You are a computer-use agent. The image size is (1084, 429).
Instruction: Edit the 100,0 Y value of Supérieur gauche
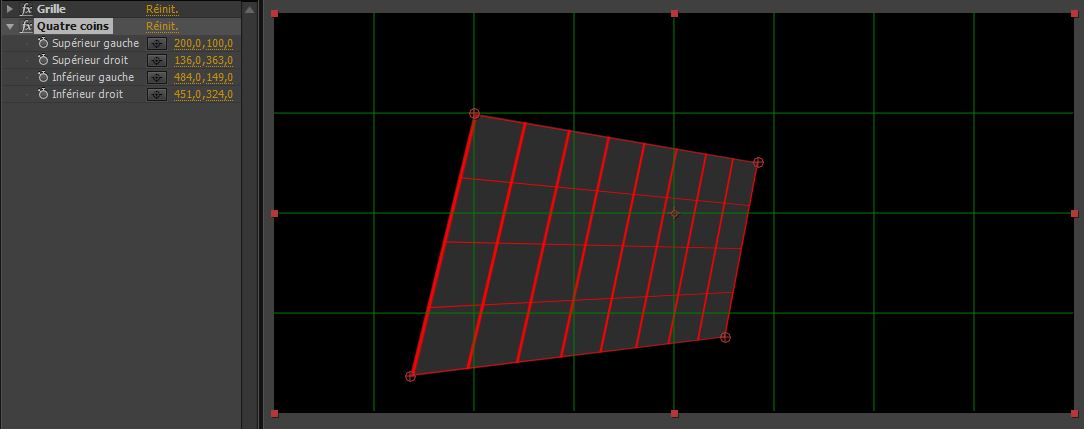click(220, 44)
